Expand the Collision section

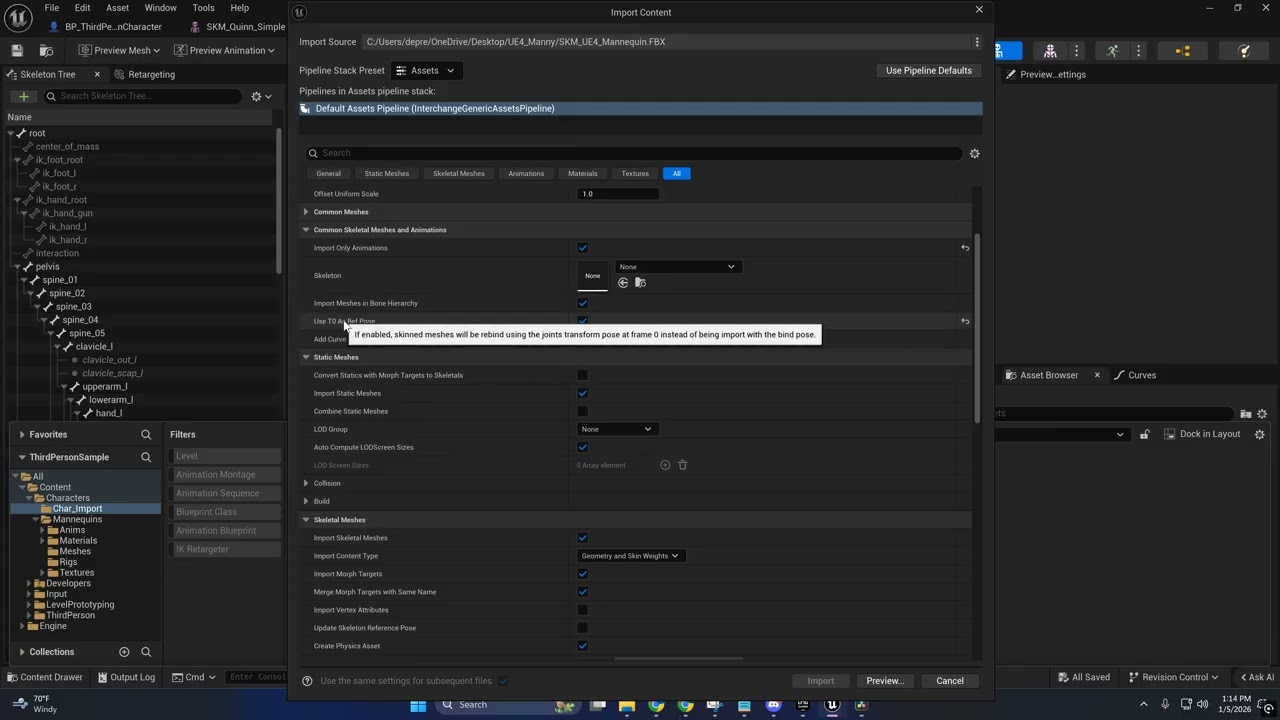click(306, 483)
